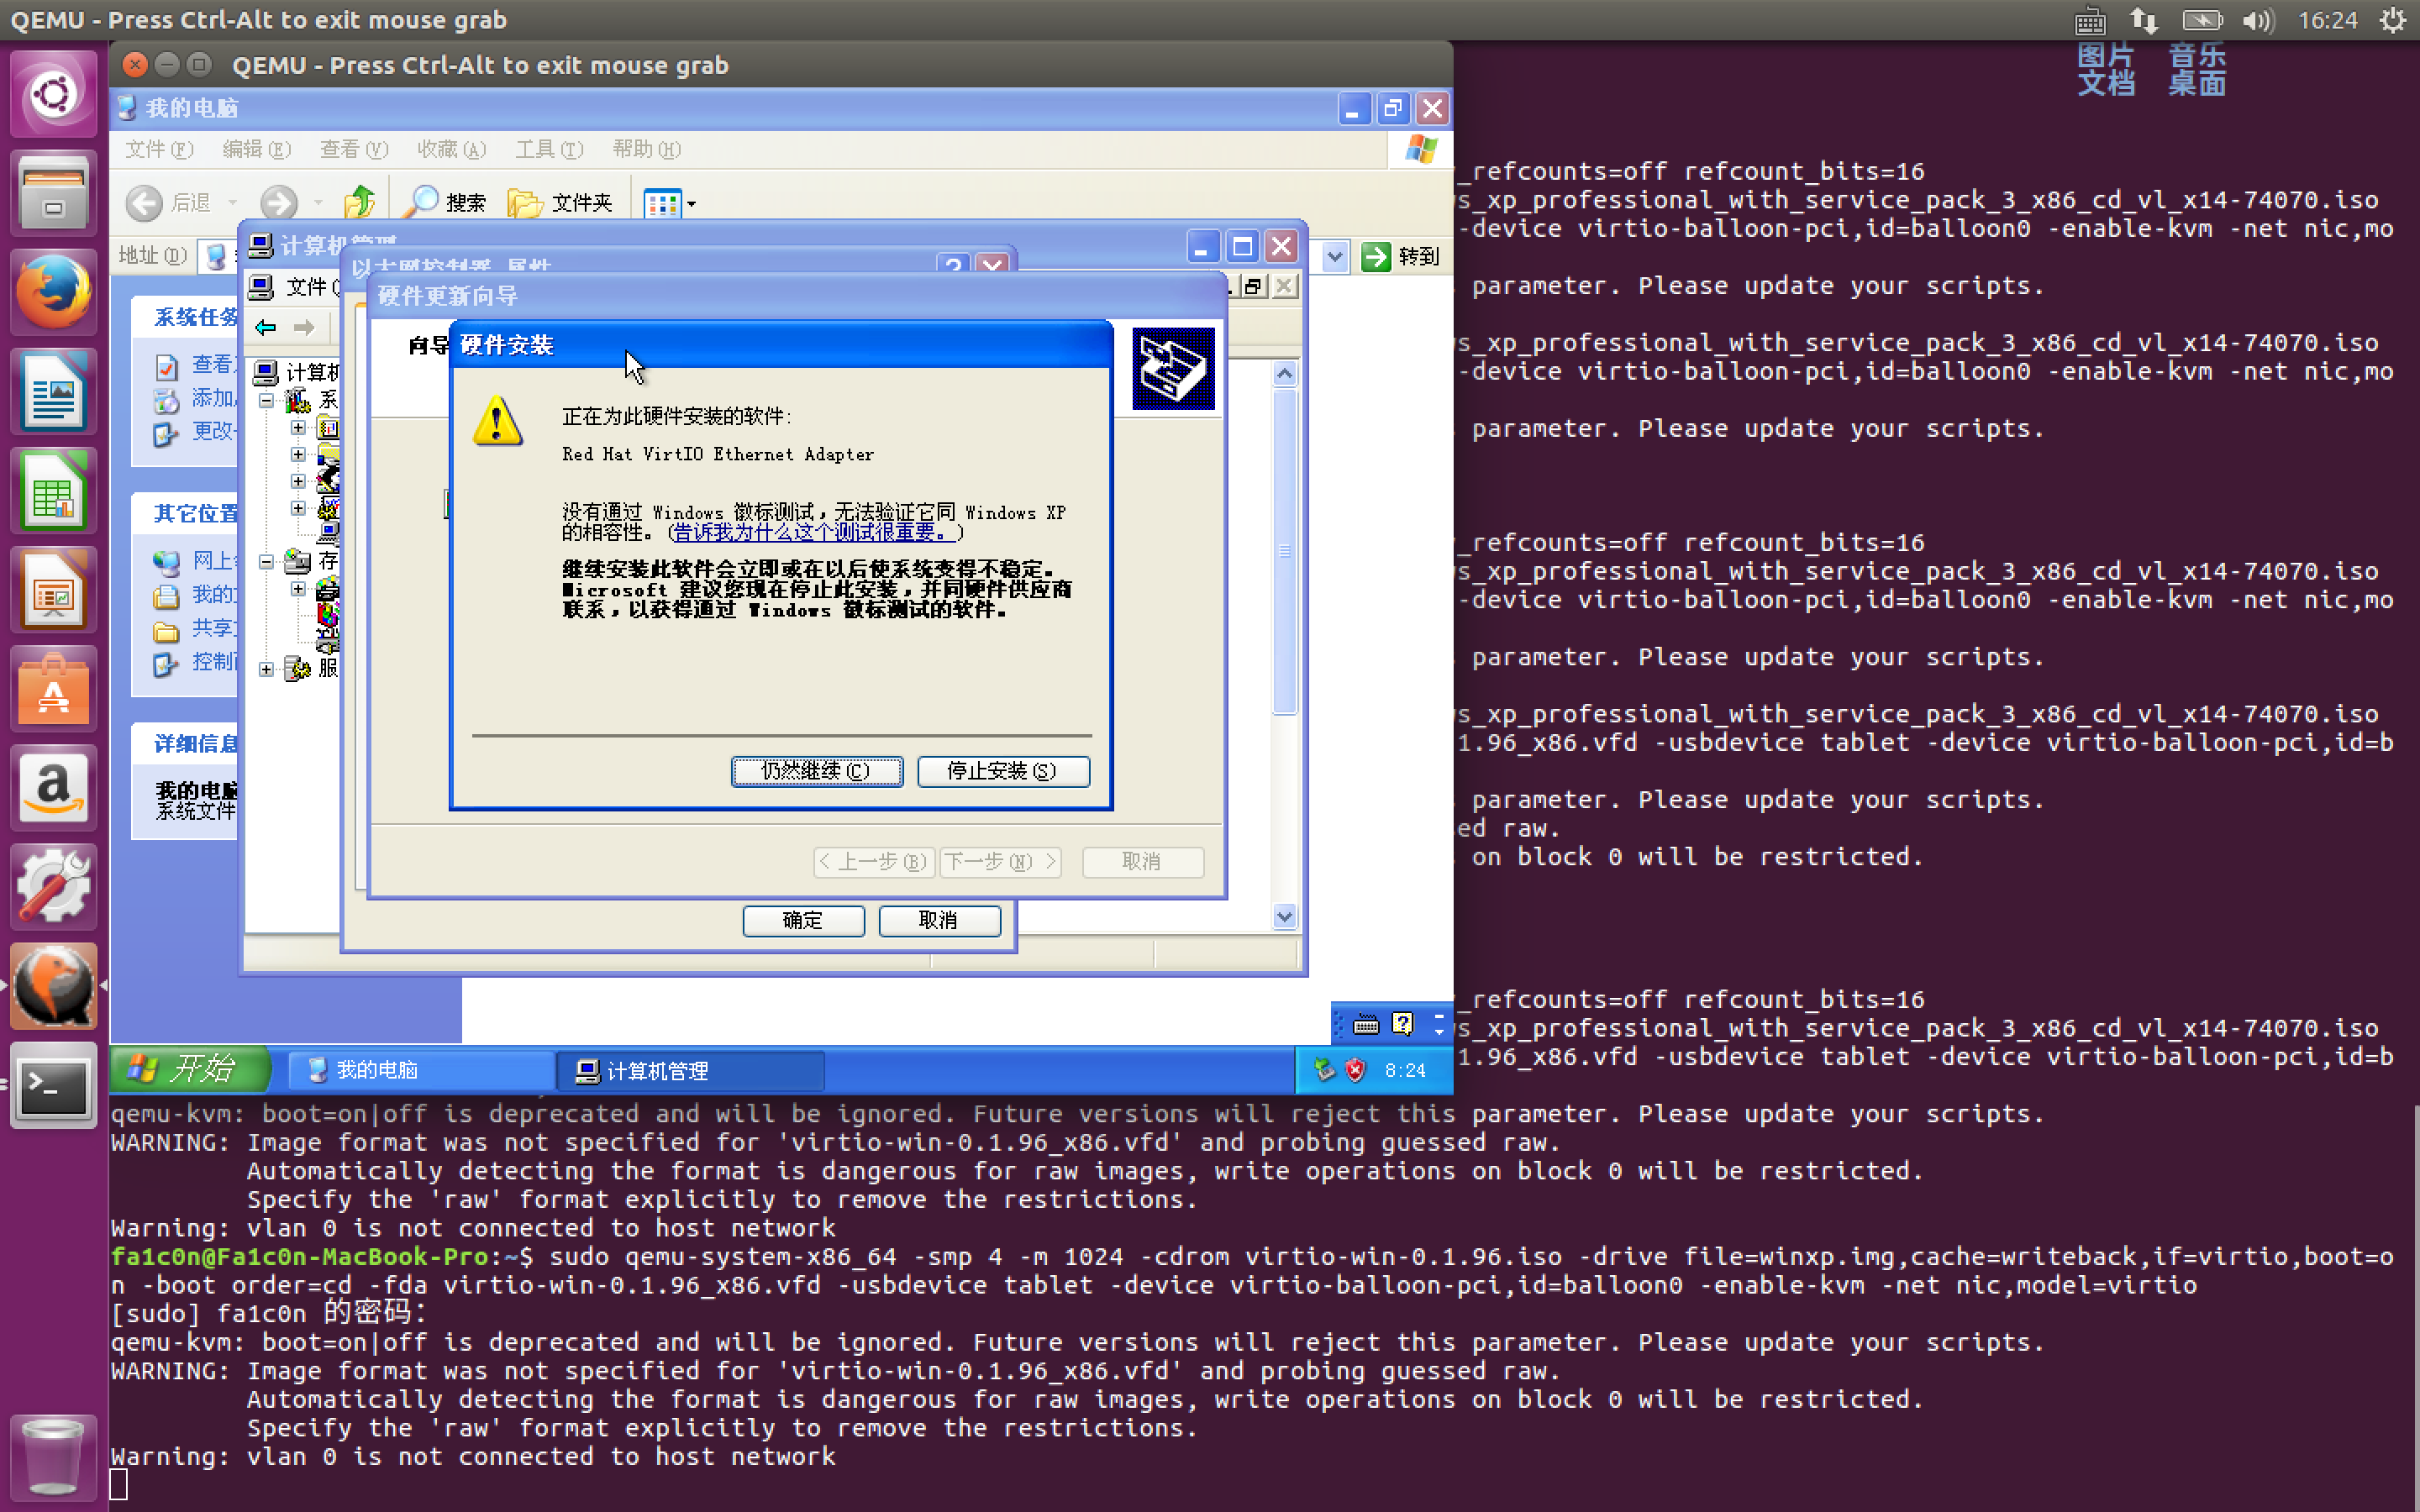Open the address bar dropdown arrow
Image resolution: width=2420 pixels, height=1512 pixels.
(x=1334, y=257)
